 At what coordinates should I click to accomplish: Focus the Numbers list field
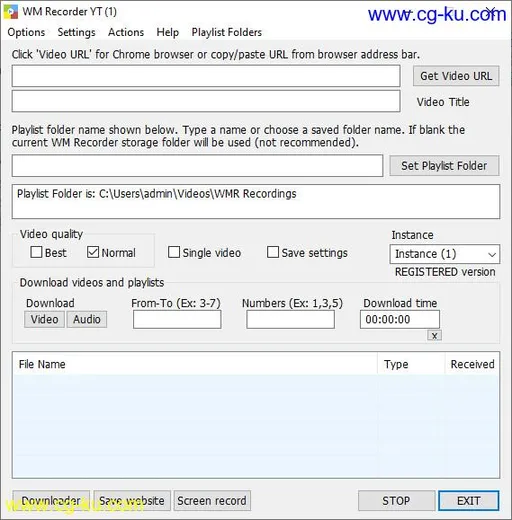point(291,319)
